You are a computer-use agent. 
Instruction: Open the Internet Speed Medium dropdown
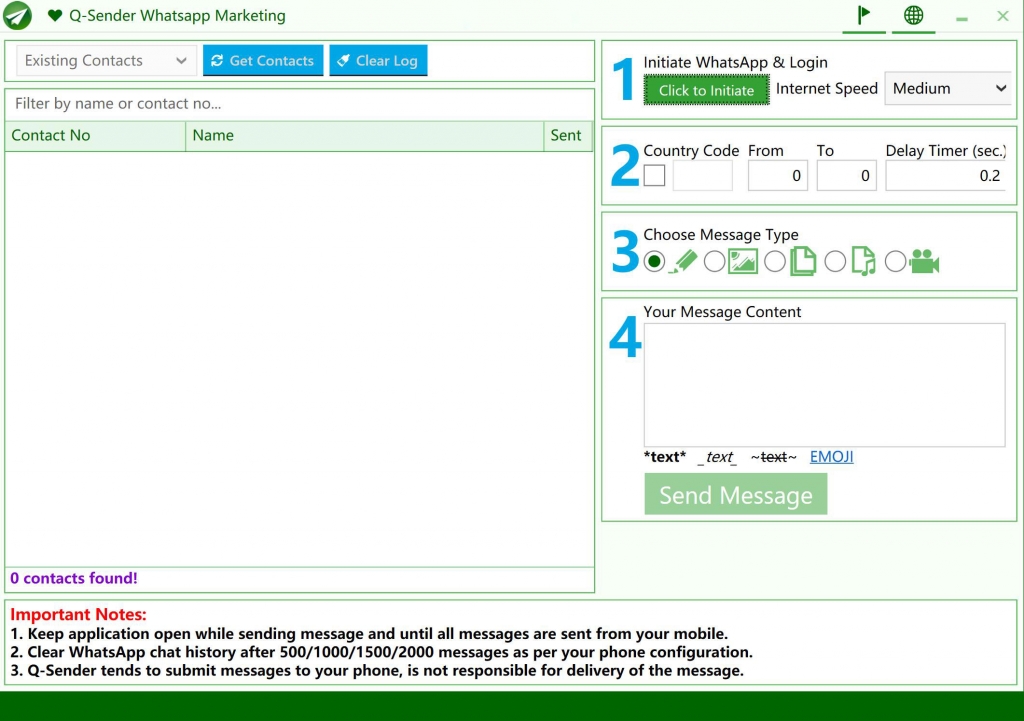pos(948,88)
